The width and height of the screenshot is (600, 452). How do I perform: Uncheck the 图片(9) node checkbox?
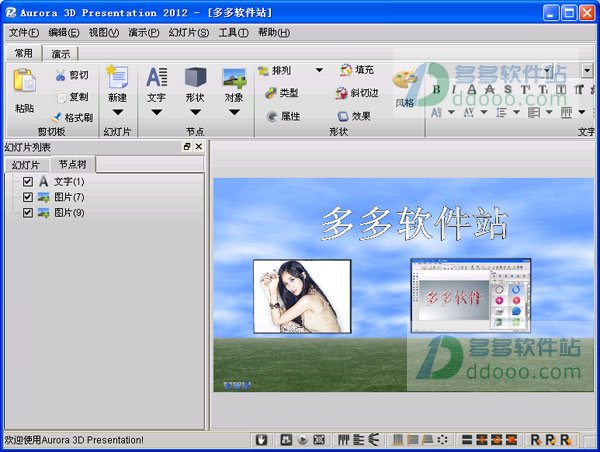pyautogui.click(x=28, y=212)
